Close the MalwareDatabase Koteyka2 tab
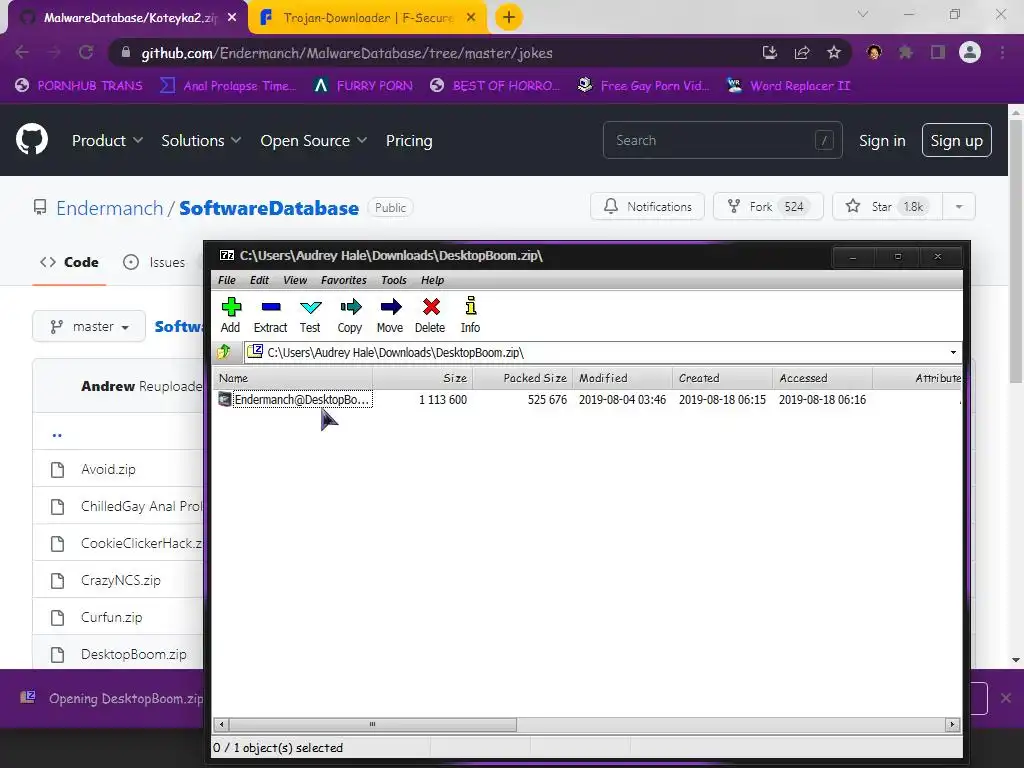Image resolution: width=1024 pixels, height=768 pixels. [x=232, y=18]
